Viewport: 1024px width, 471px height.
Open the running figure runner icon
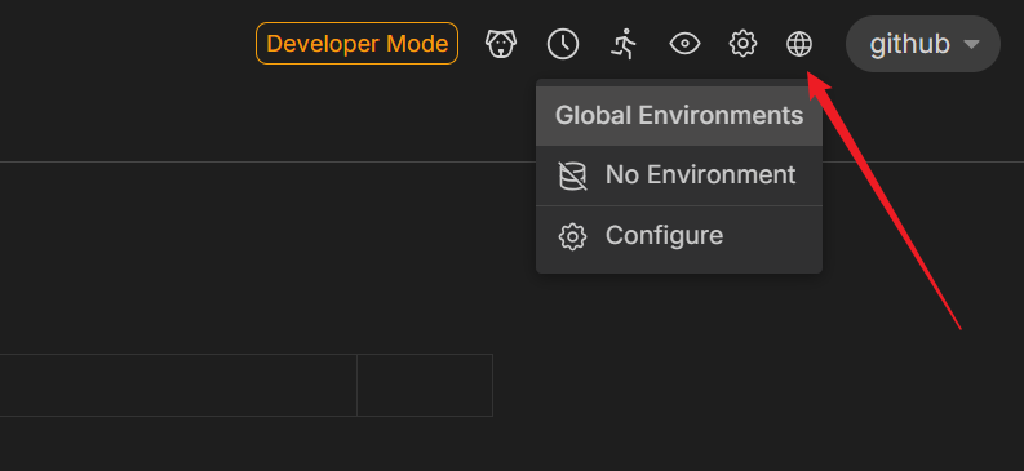point(624,44)
